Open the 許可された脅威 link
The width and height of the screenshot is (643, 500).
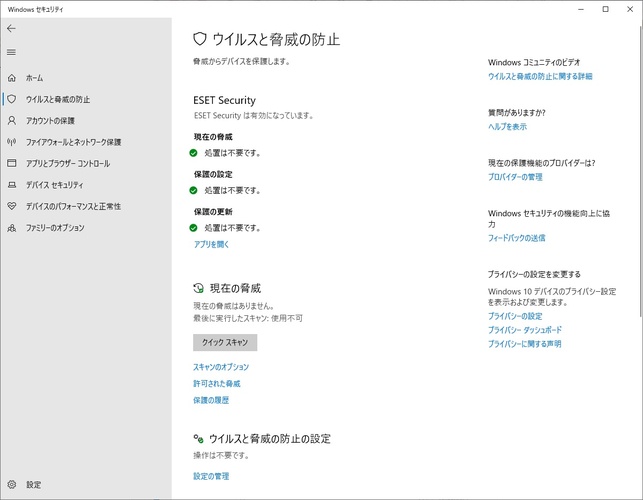pyautogui.click(x=217, y=384)
